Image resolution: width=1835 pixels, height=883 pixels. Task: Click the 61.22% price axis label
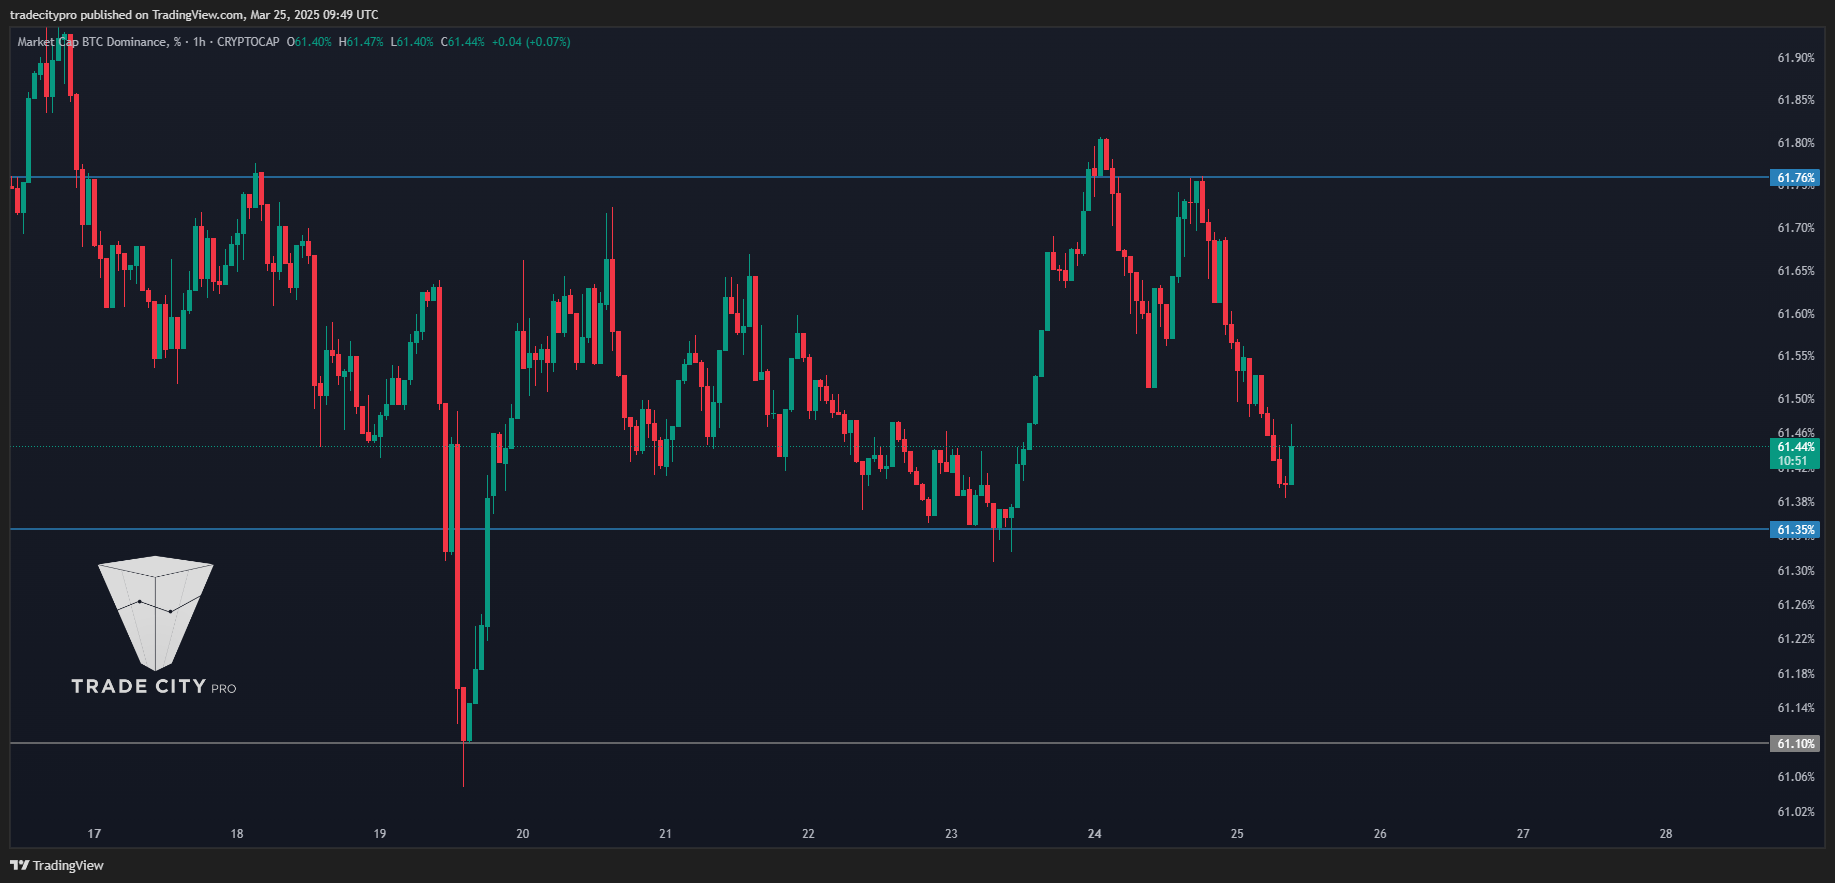pyautogui.click(x=1795, y=639)
